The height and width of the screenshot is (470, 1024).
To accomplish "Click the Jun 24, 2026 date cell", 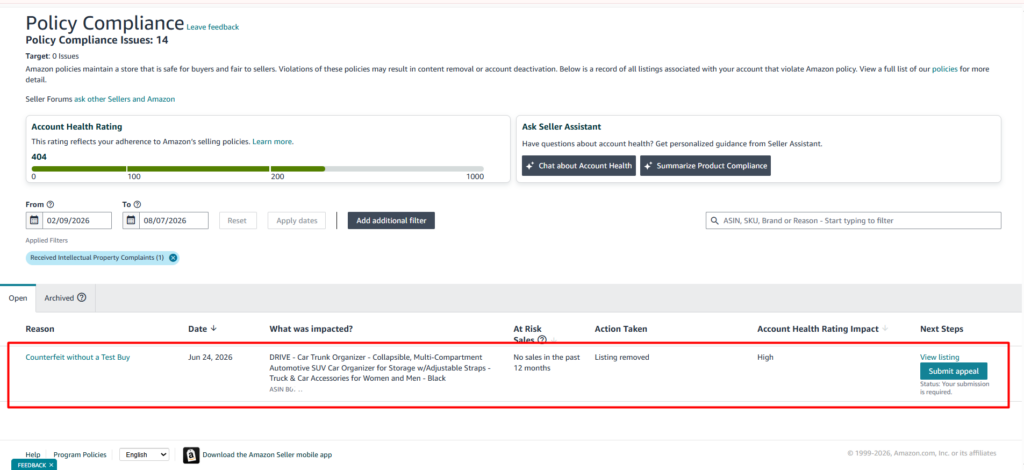I will click(x=210, y=357).
